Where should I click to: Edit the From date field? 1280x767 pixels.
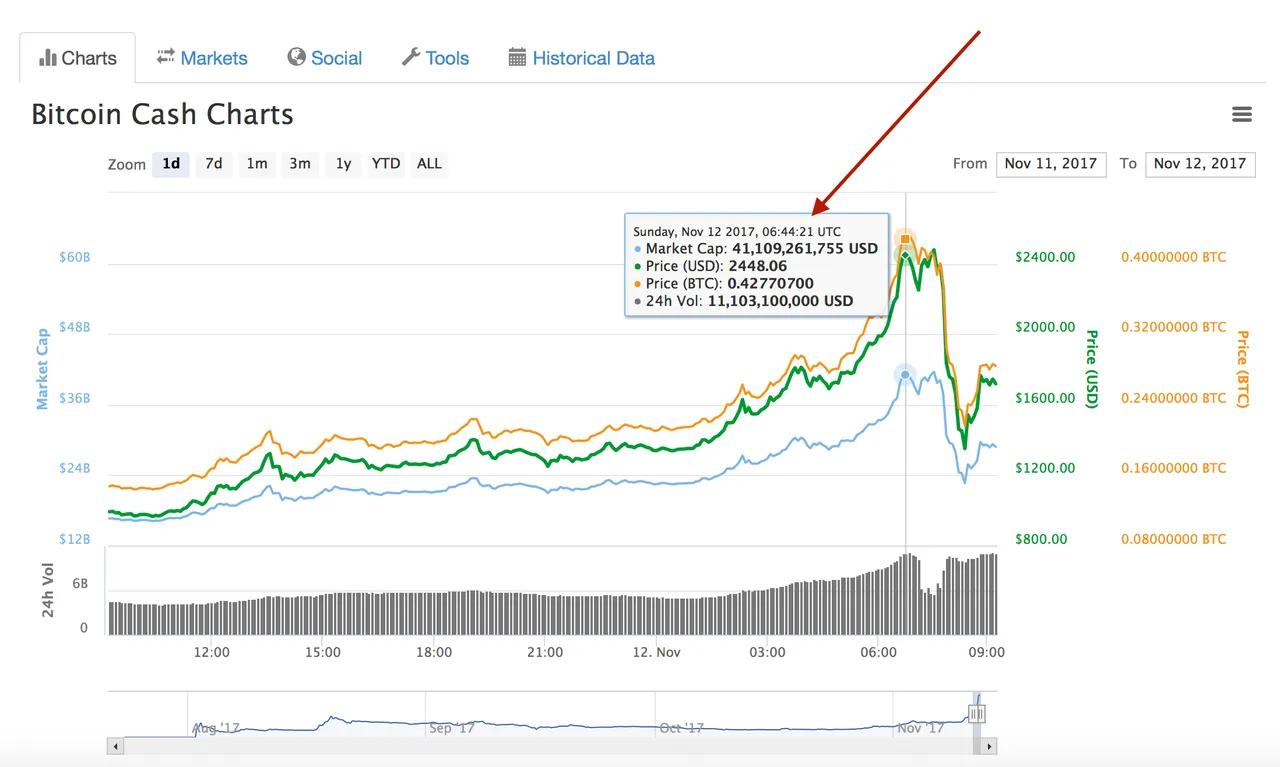[x=1051, y=164]
